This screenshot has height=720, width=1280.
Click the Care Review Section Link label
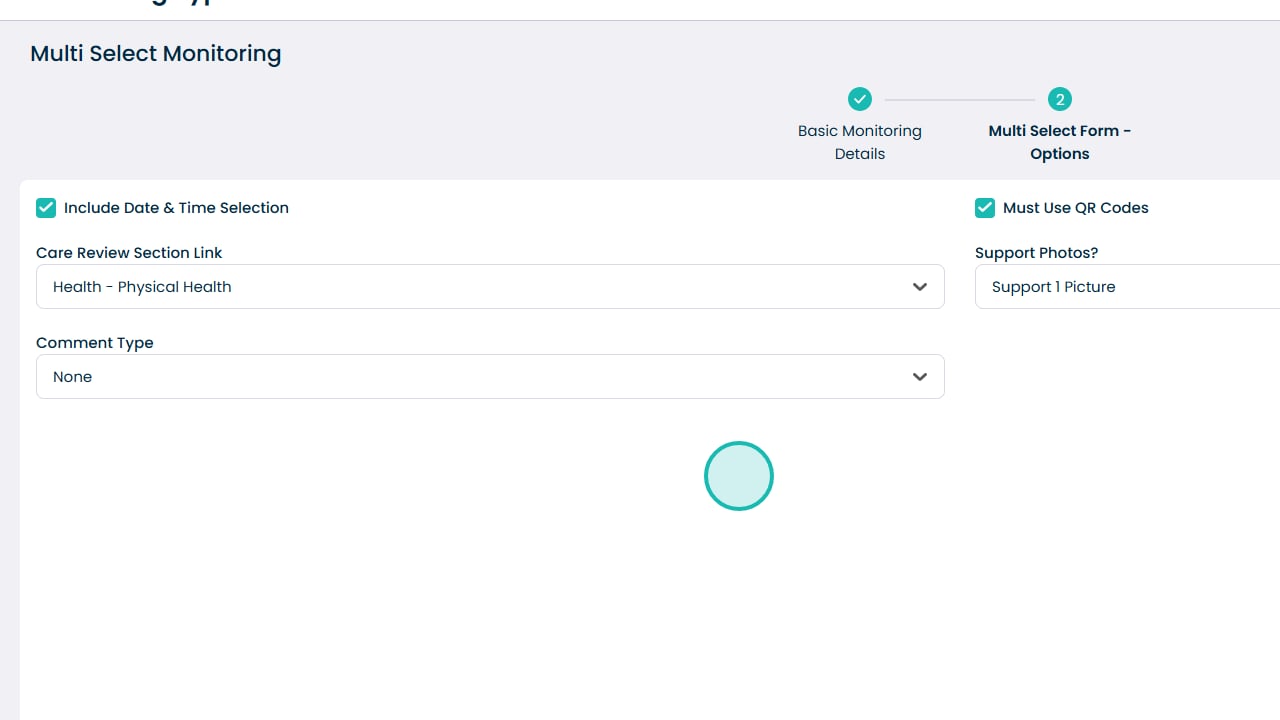pos(129,253)
